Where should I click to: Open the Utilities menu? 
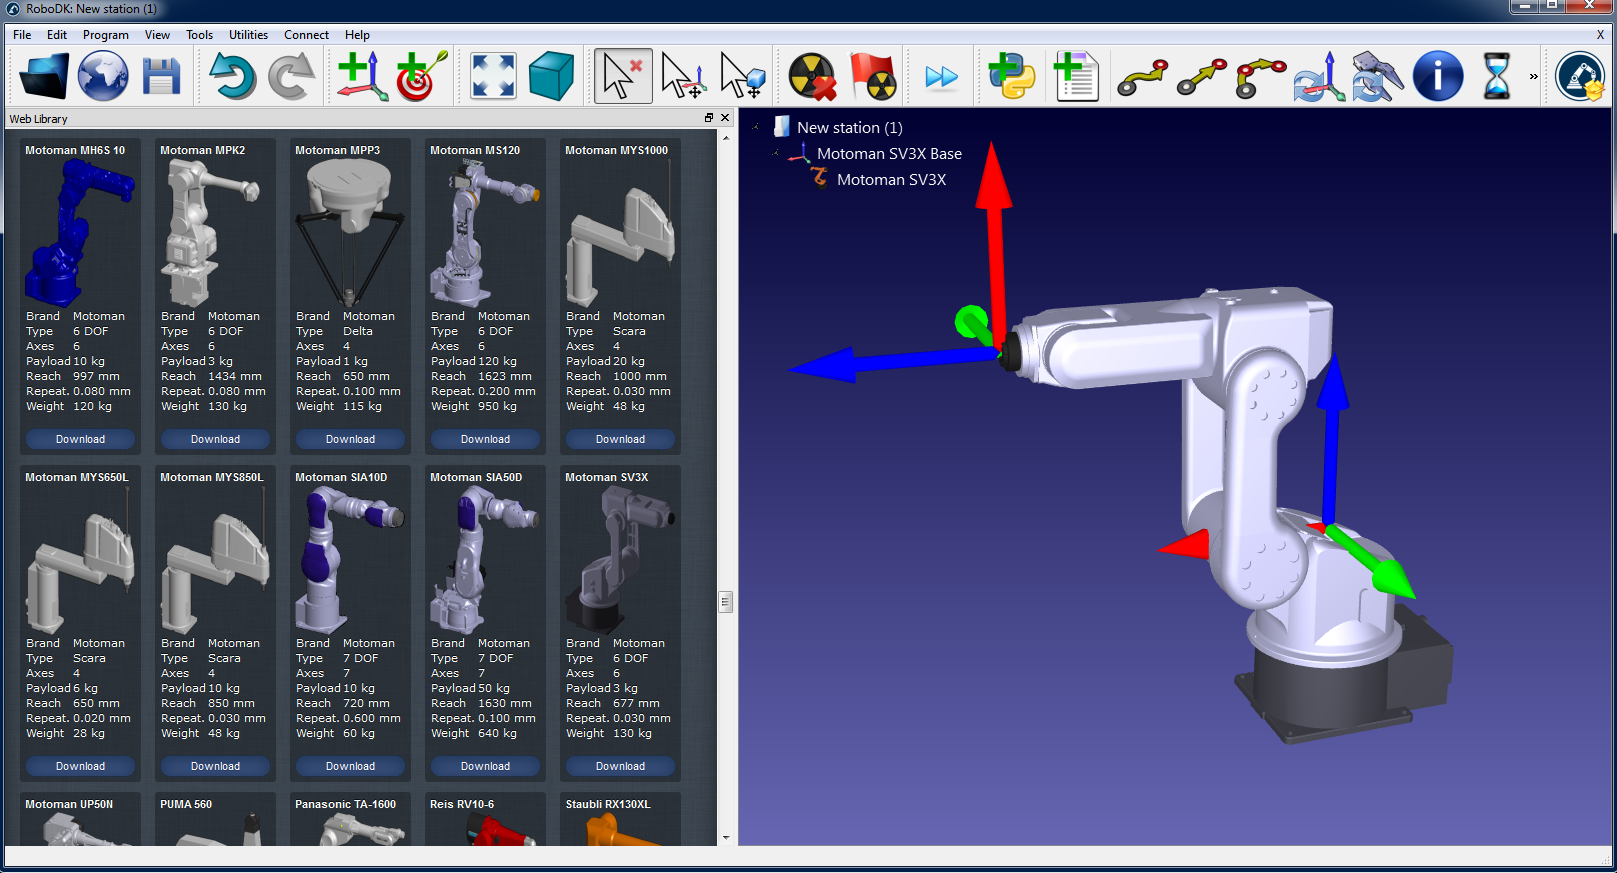248,35
